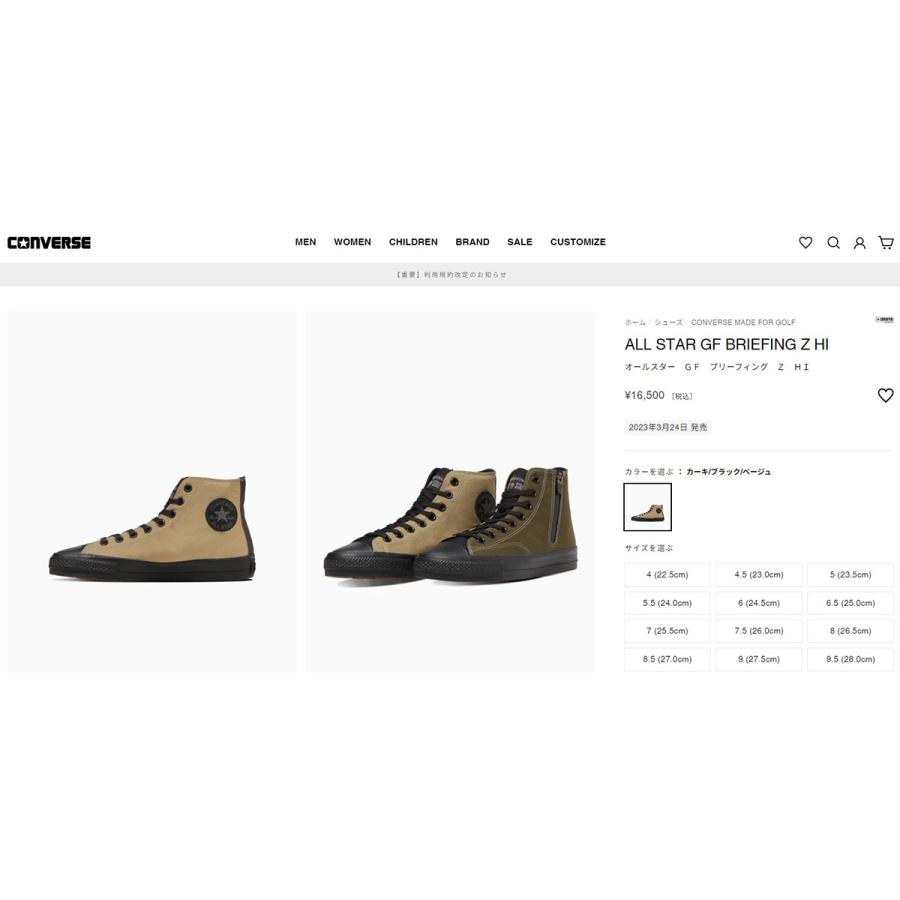Open the small brand badge above product title
Viewport: 900px width, 900px height.
pyautogui.click(x=885, y=320)
